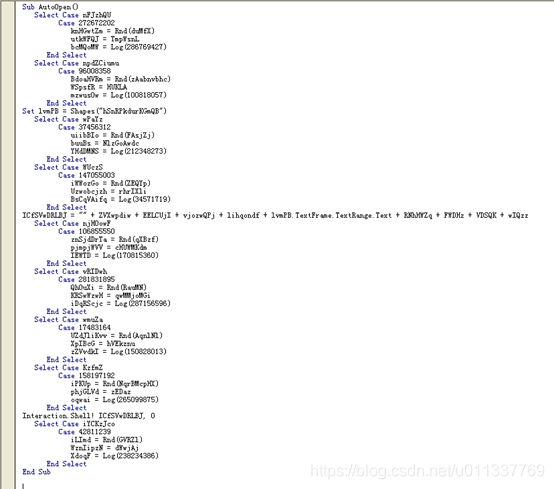This screenshot has width=554, height=489.
Task: Click the 'Set lvmPB = Shapes(...)' statement
Action: pos(94,111)
